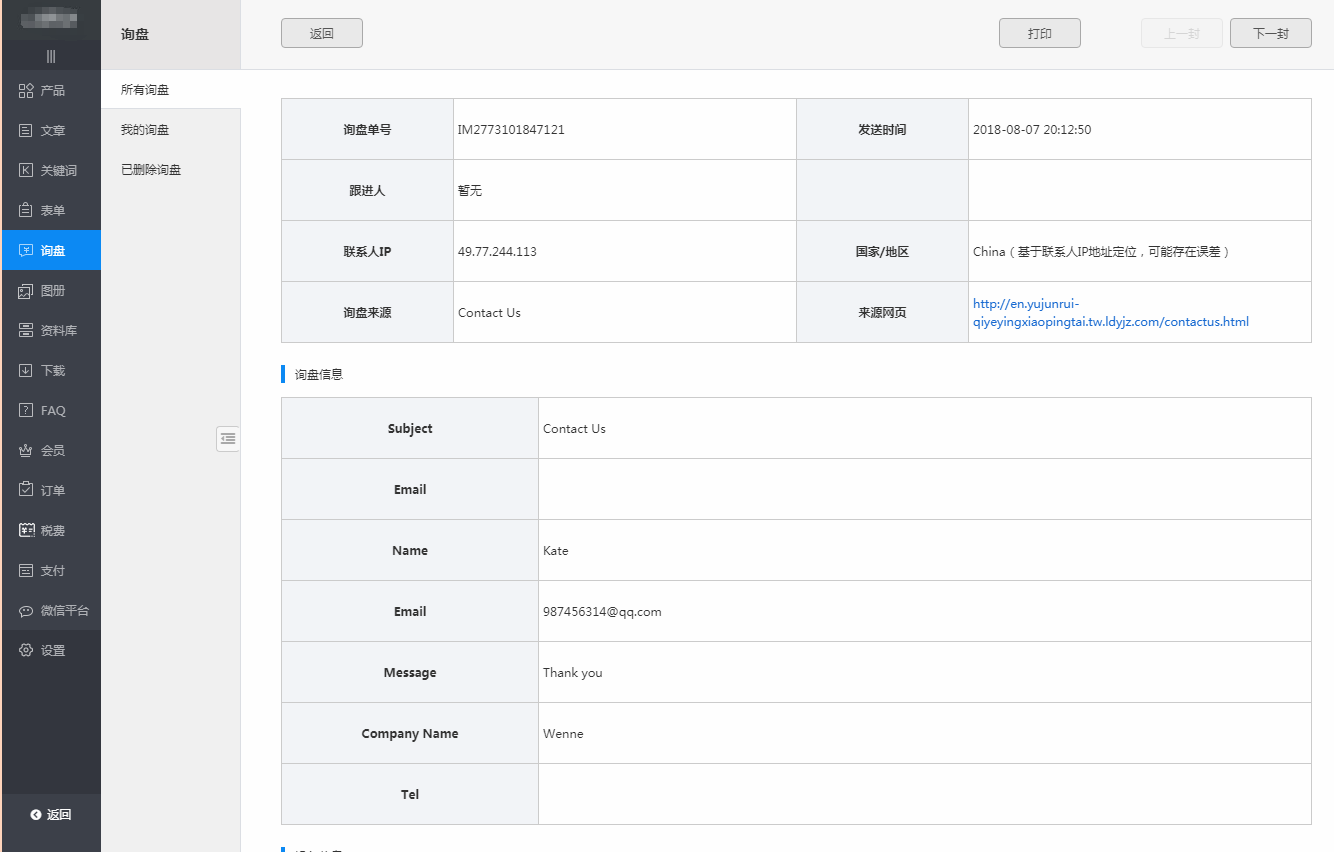Open the Articles (文章) sidebar icon
The image size is (1334, 852).
pyautogui.click(x=27, y=131)
